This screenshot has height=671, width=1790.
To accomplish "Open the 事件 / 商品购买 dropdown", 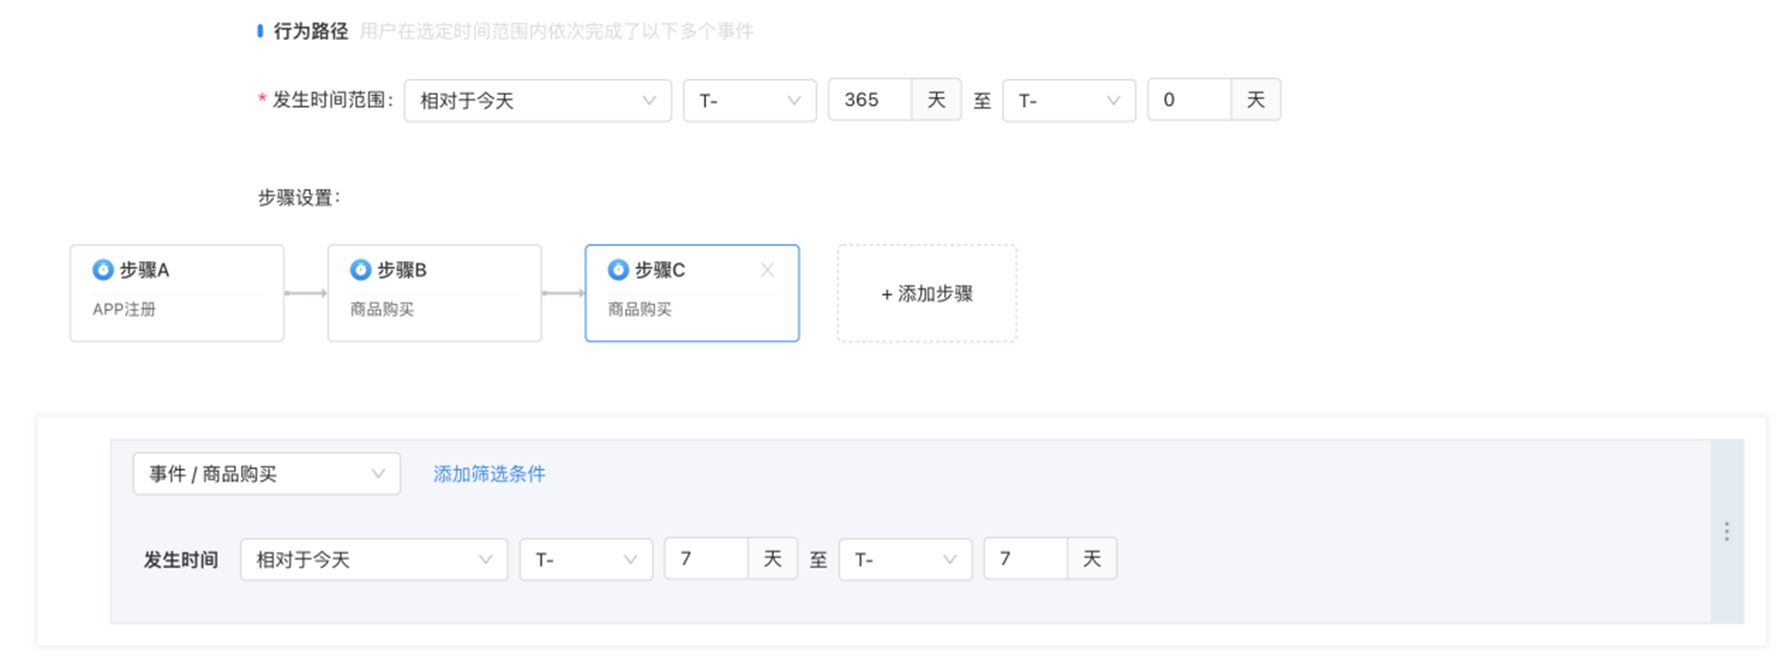I will 266,474.
